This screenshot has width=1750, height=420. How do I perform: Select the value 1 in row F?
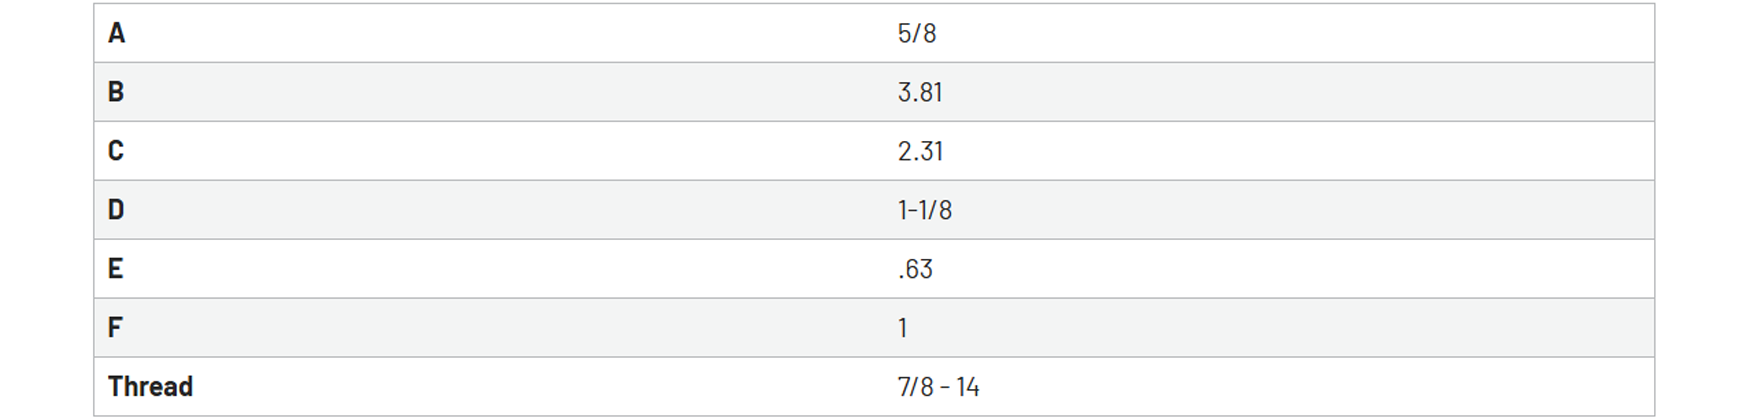902,328
